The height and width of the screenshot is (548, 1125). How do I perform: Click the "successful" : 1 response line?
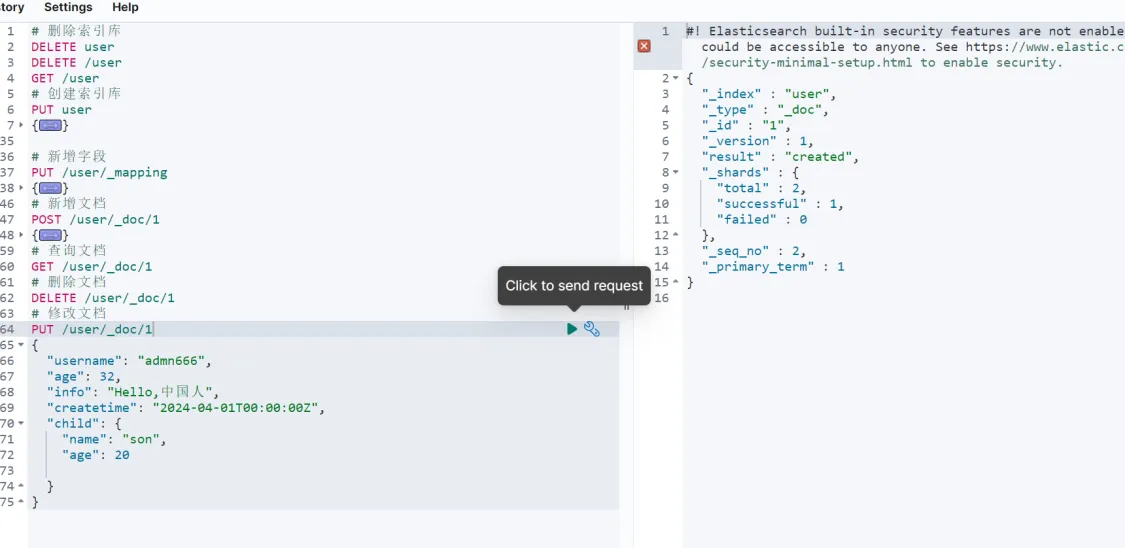(x=780, y=204)
